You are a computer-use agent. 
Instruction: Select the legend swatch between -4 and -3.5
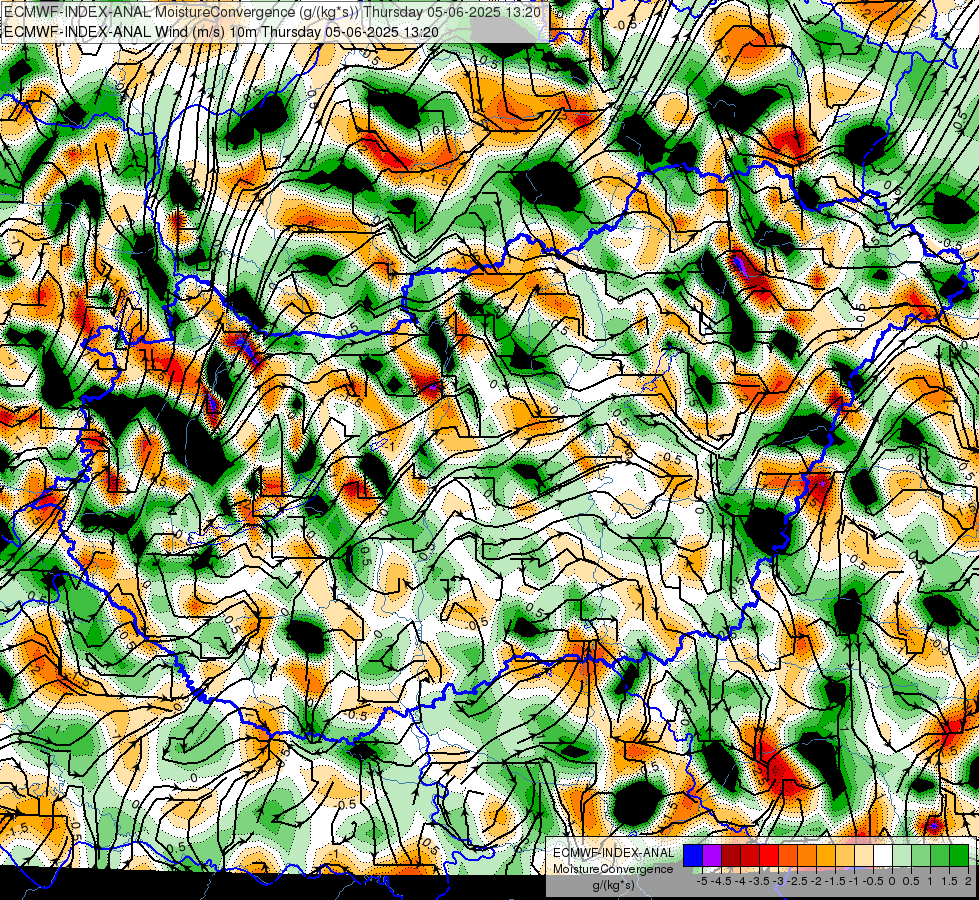point(750,855)
